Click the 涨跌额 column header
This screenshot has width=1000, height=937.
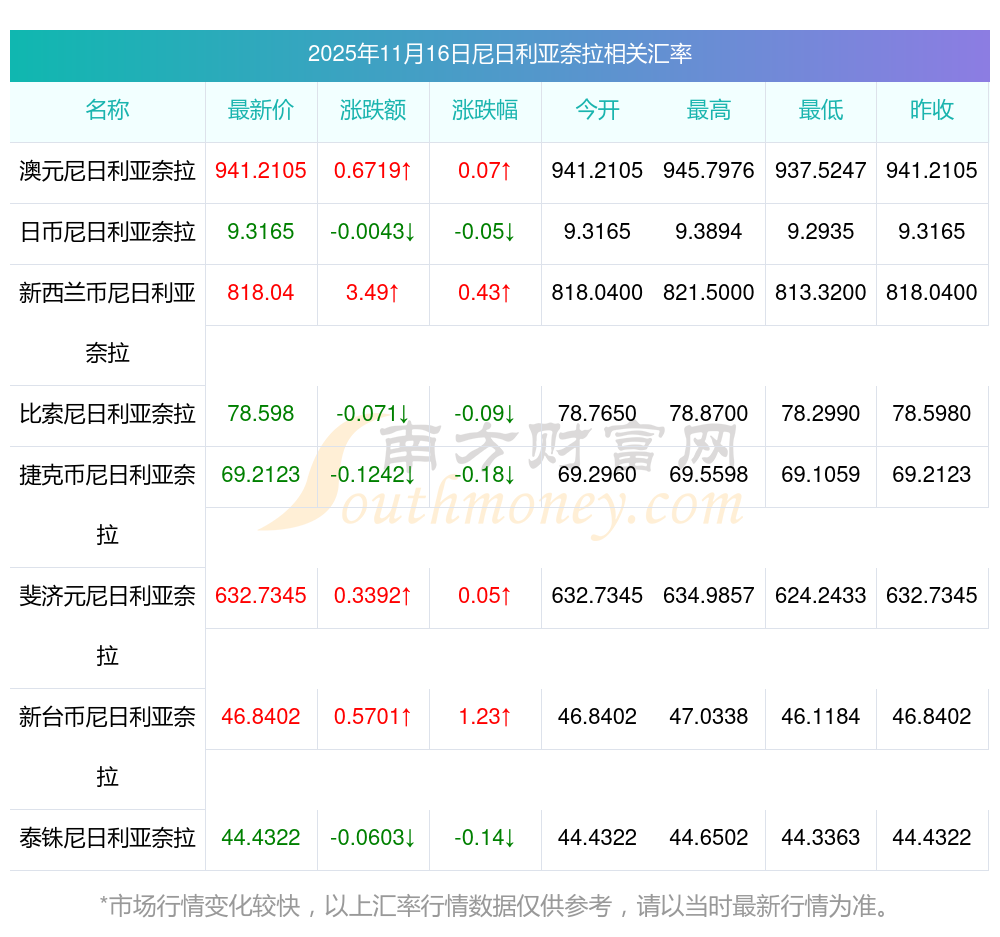click(373, 110)
